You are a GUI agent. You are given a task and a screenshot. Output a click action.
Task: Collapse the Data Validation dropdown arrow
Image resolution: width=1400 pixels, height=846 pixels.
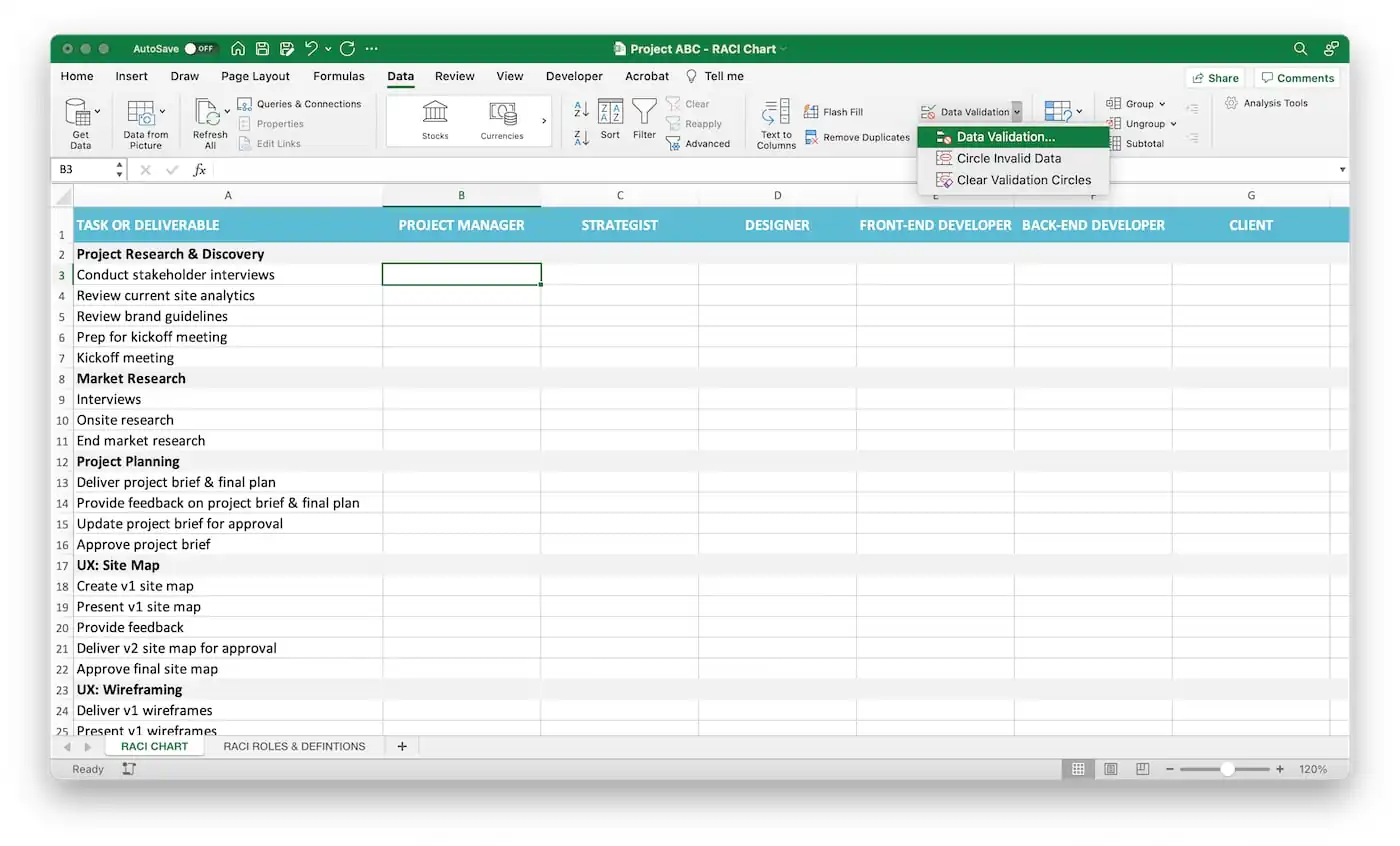pyautogui.click(x=1016, y=112)
